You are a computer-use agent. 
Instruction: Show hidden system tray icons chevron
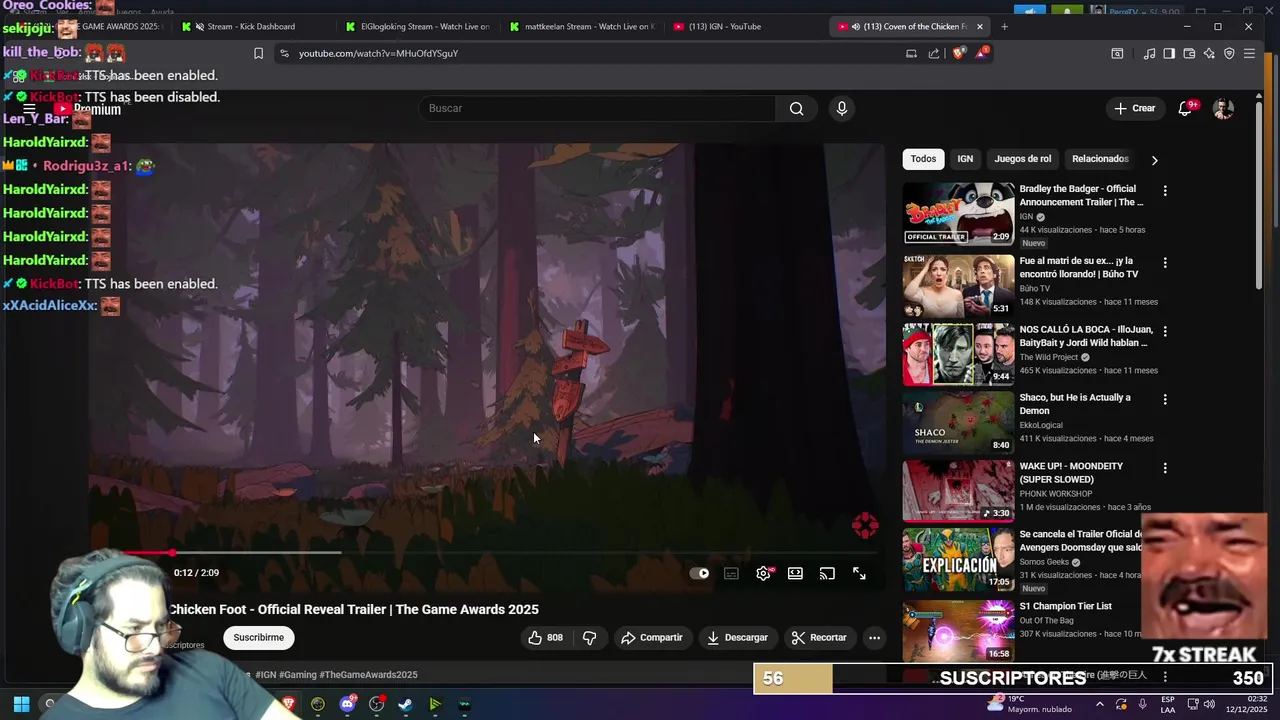point(1100,704)
